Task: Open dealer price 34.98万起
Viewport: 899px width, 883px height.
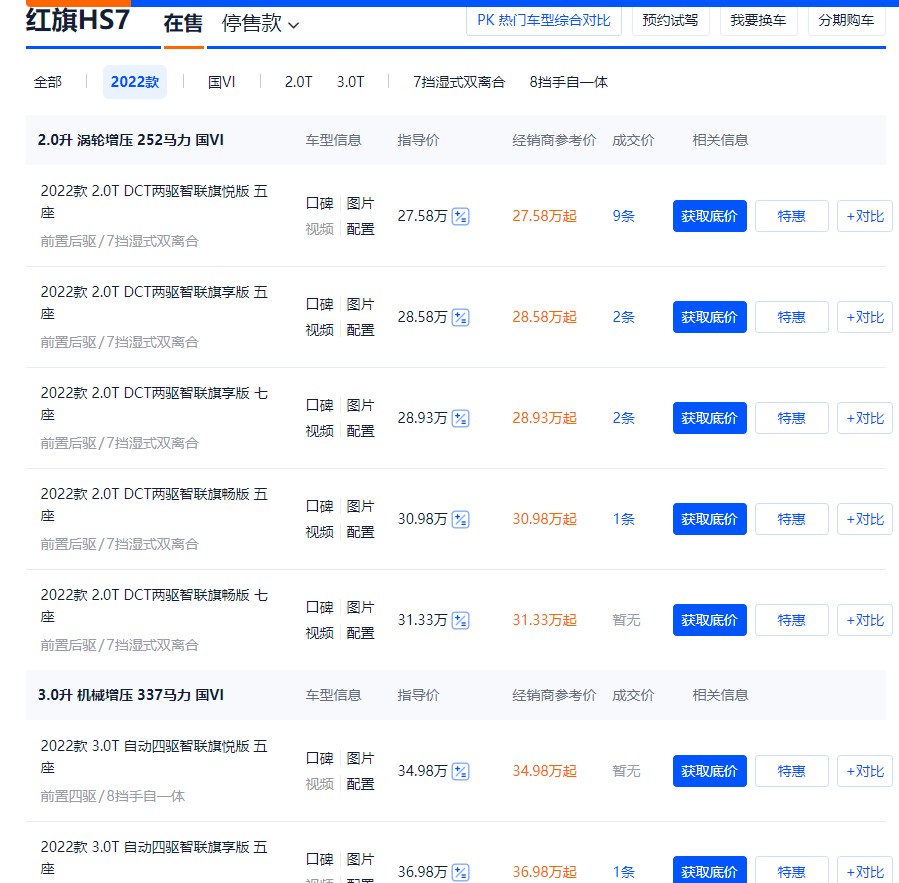Action: 544,771
